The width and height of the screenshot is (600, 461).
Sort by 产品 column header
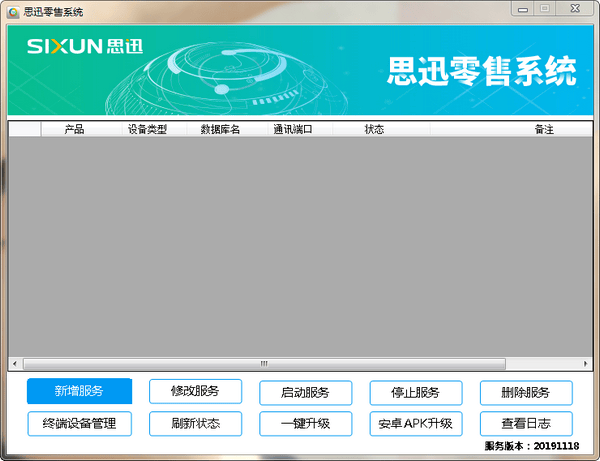click(74, 129)
